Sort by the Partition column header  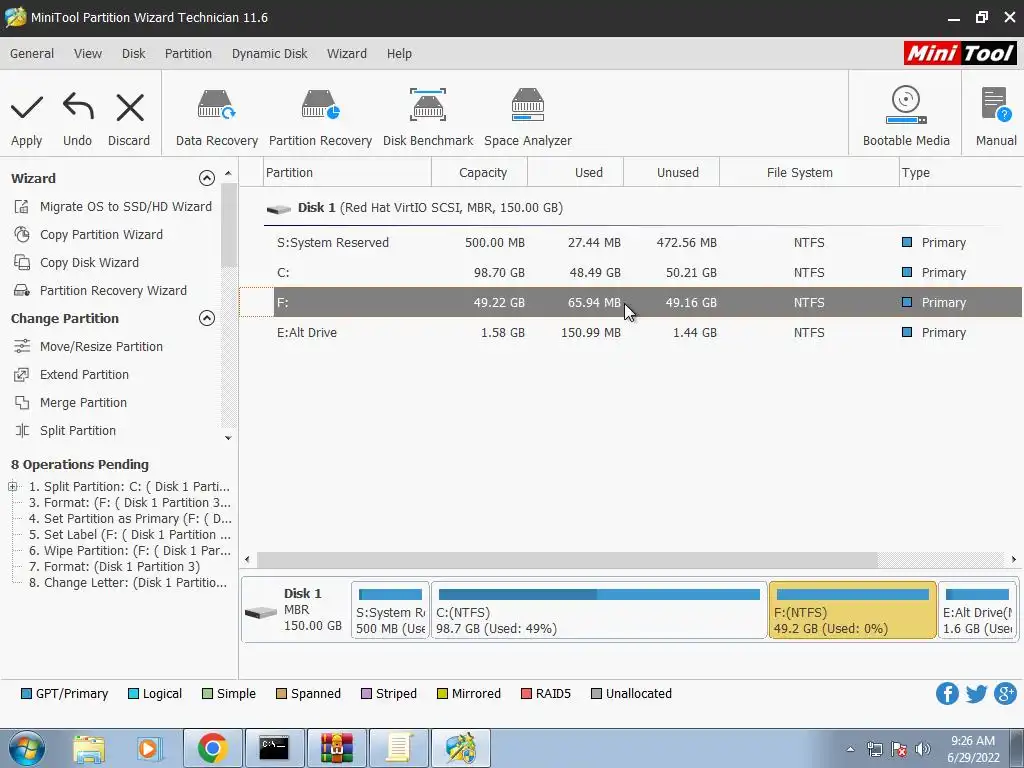tap(347, 172)
